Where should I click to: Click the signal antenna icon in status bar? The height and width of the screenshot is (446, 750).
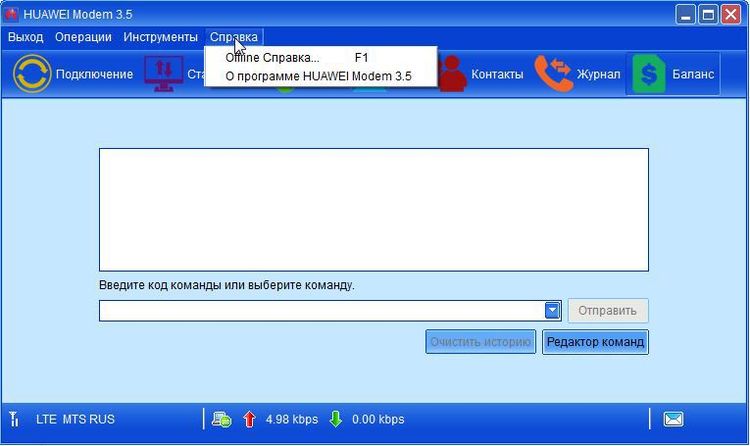point(14,419)
